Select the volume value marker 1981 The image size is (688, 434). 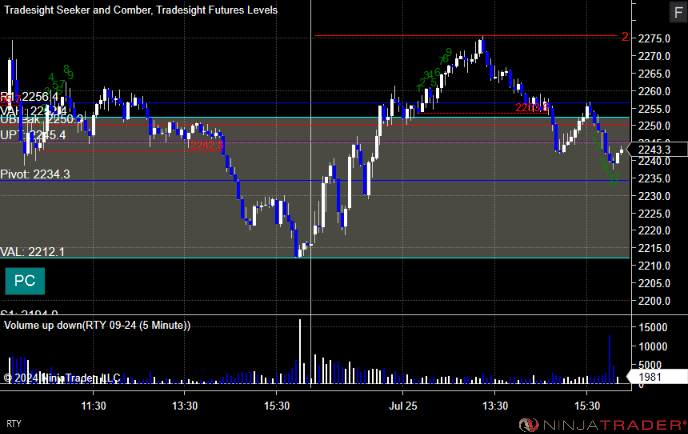pyautogui.click(x=657, y=377)
